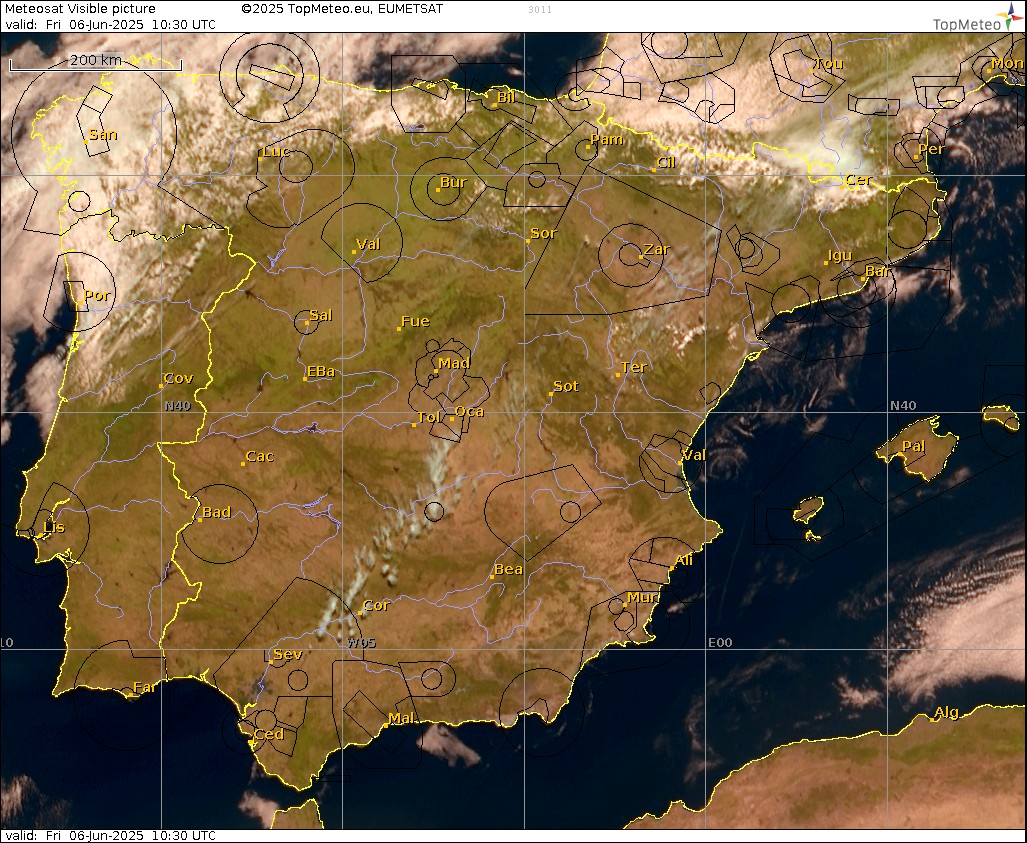Screen dimensions: 1027x843
Task: Click the 'Bar' city label
Action: point(878,271)
